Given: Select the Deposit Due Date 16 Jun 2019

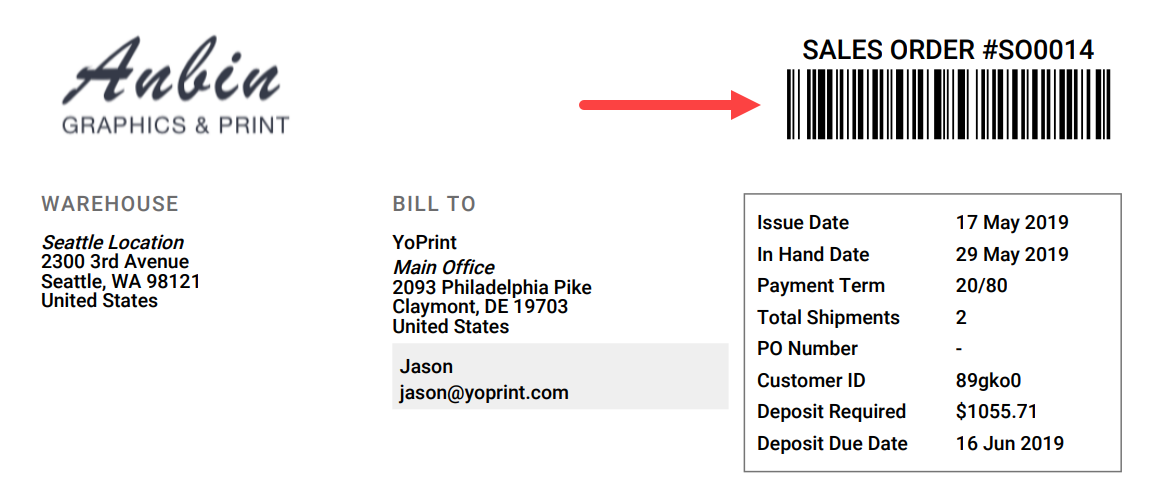Looking at the screenshot, I should tap(1010, 444).
